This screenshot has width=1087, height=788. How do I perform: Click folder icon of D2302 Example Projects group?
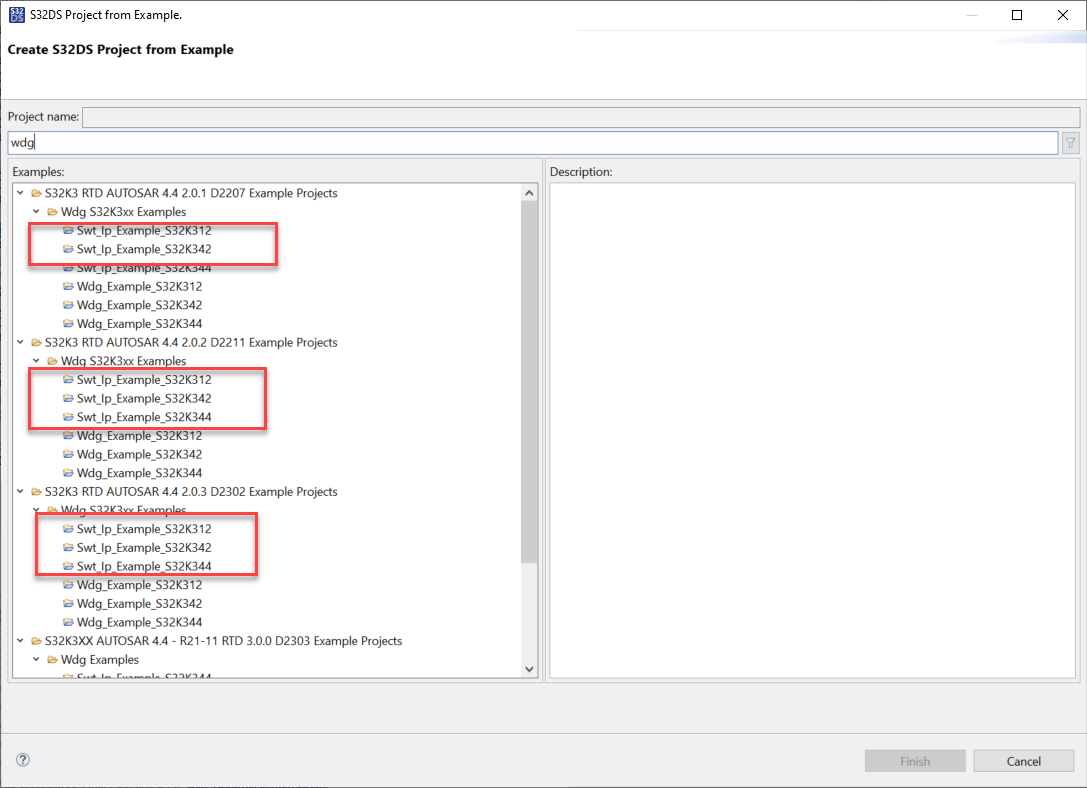37,491
